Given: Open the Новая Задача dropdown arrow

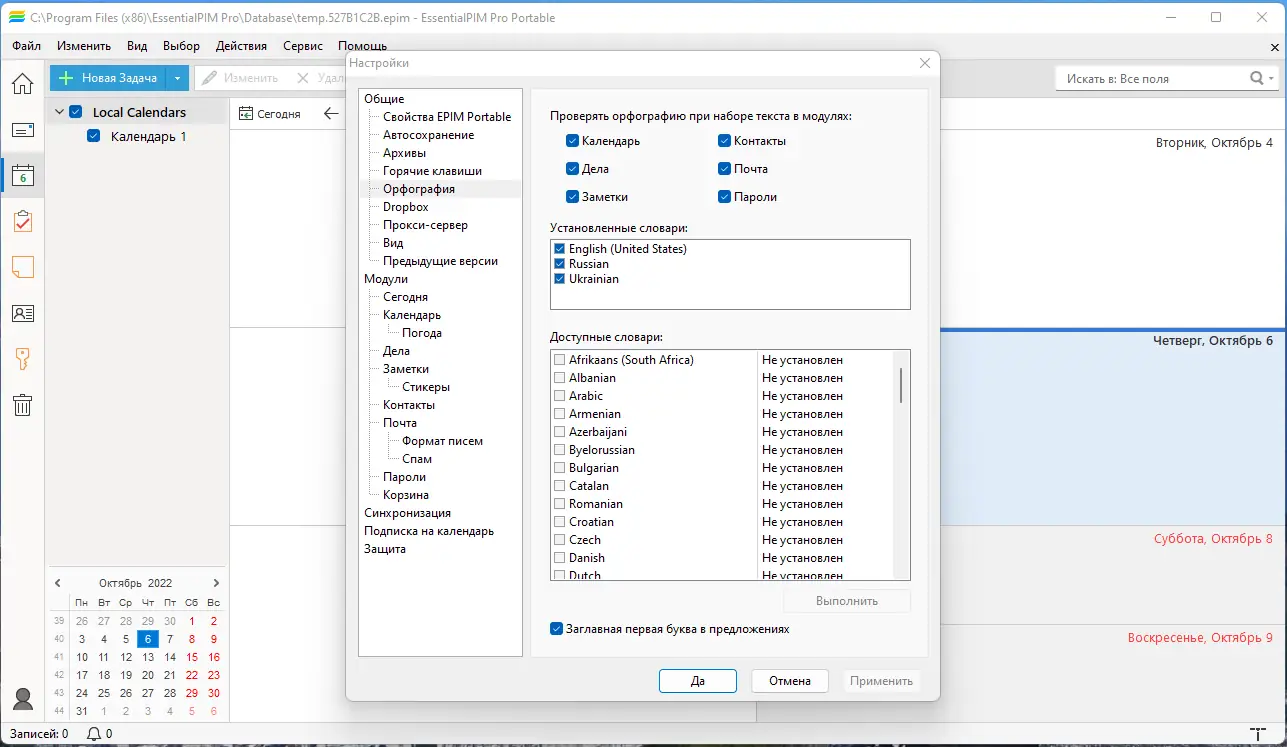Looking at the screenshot, I should [177, 78].
